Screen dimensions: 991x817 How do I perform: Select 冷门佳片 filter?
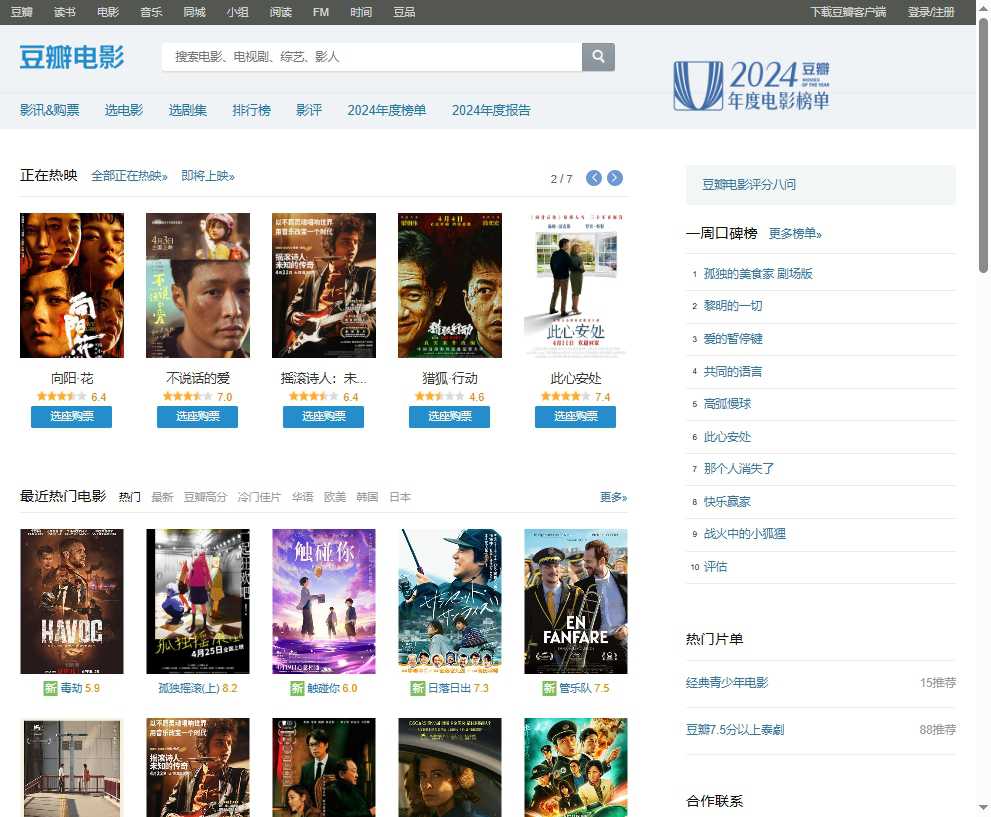tap(259, 497)
